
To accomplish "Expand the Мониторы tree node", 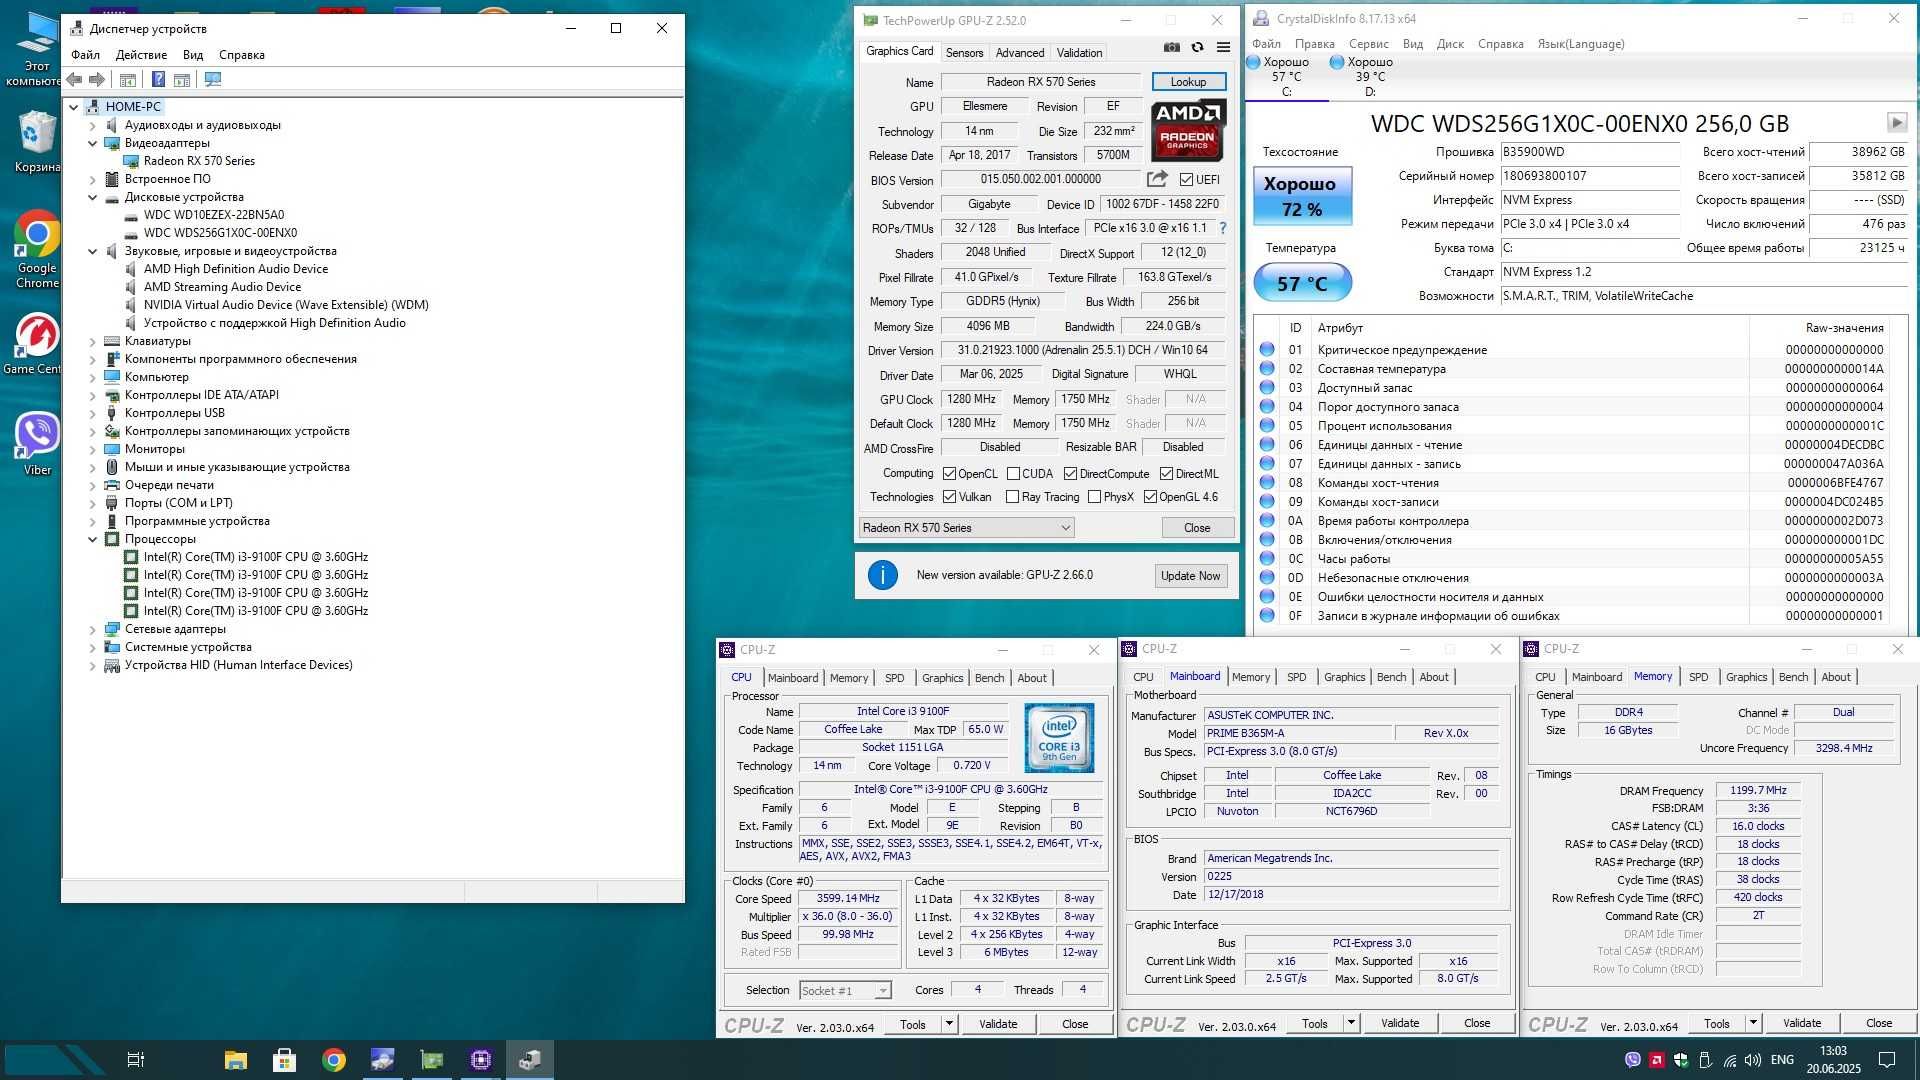I will 93,449.
